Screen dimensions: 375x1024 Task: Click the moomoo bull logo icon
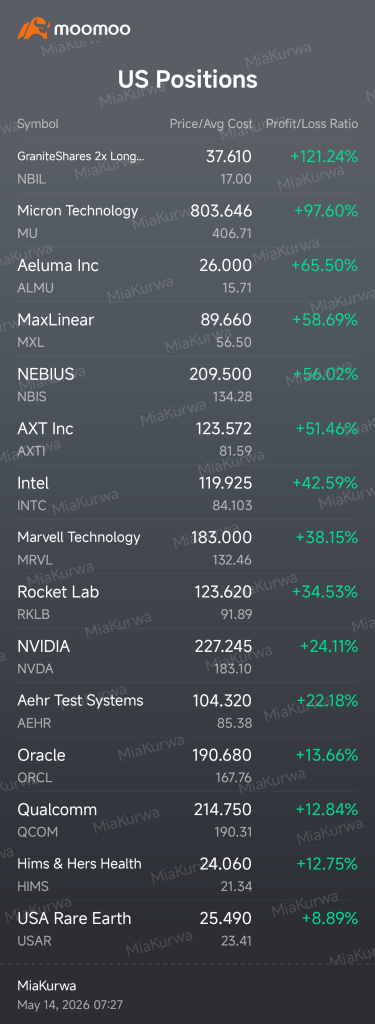coord(34,29)
